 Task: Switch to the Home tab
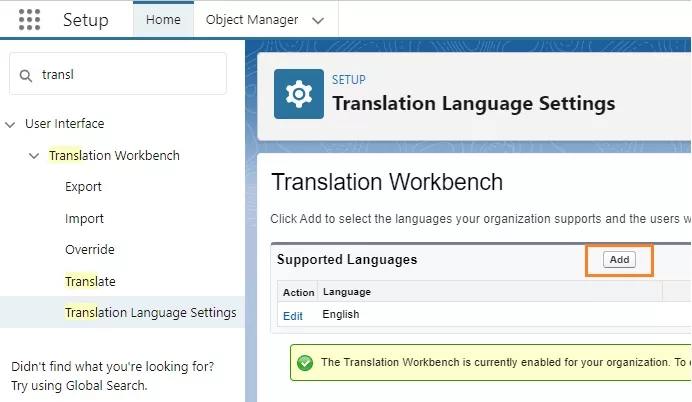pyautogui.click(x=163, y=20)
